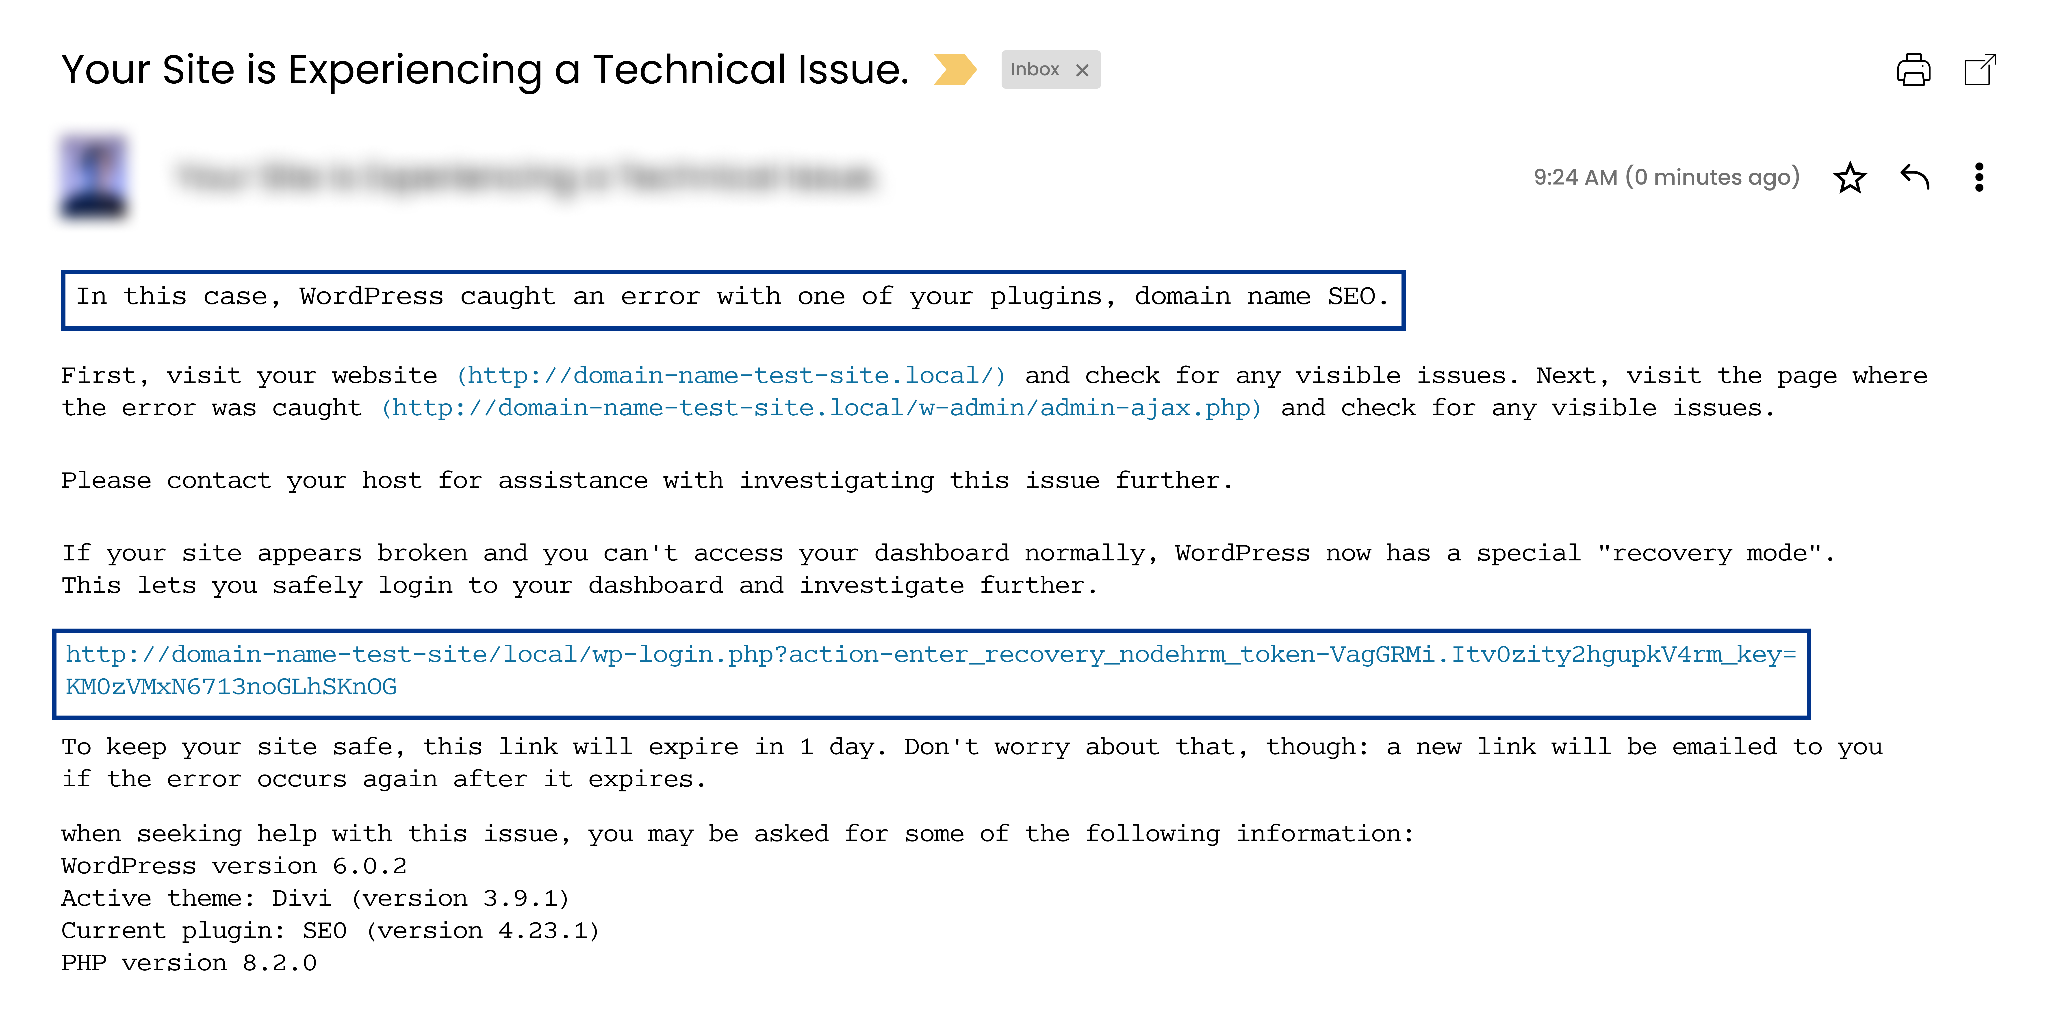Click the 9:24 AM timestamp
The width and height of the screenshot is (2048, 1020).
click(x=1666, y=178)
